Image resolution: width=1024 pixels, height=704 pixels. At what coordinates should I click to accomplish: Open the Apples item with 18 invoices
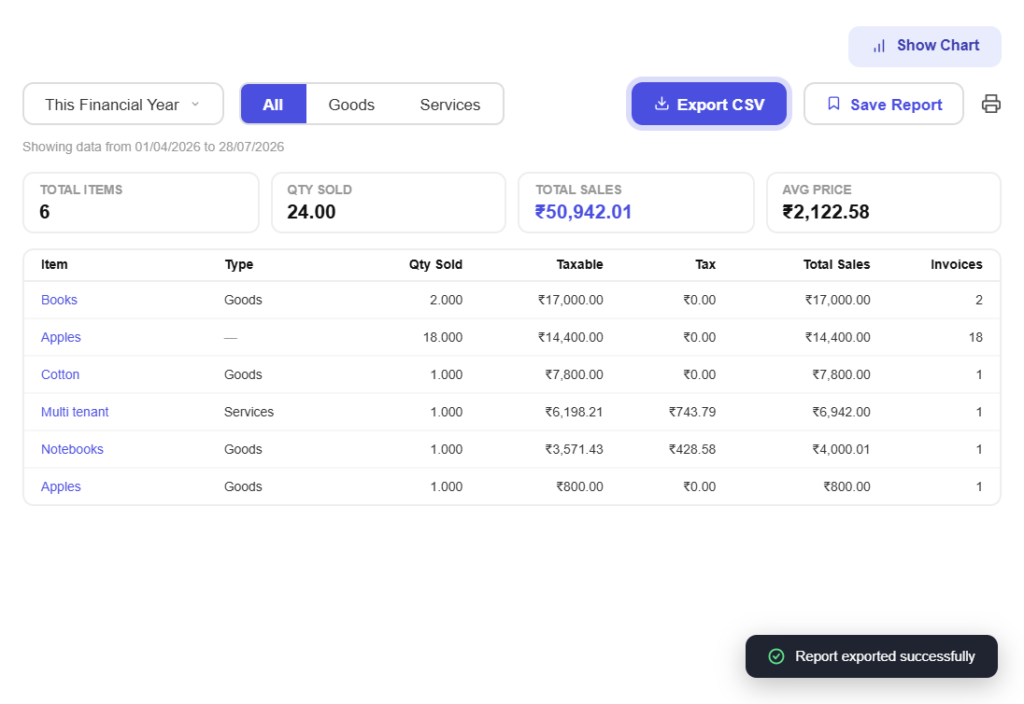coord(61,337)
